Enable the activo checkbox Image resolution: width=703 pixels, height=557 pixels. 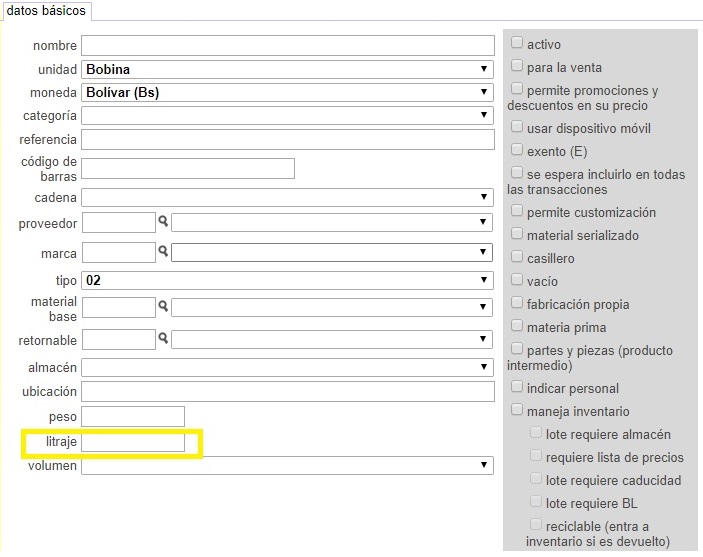(x=517, y=43)
